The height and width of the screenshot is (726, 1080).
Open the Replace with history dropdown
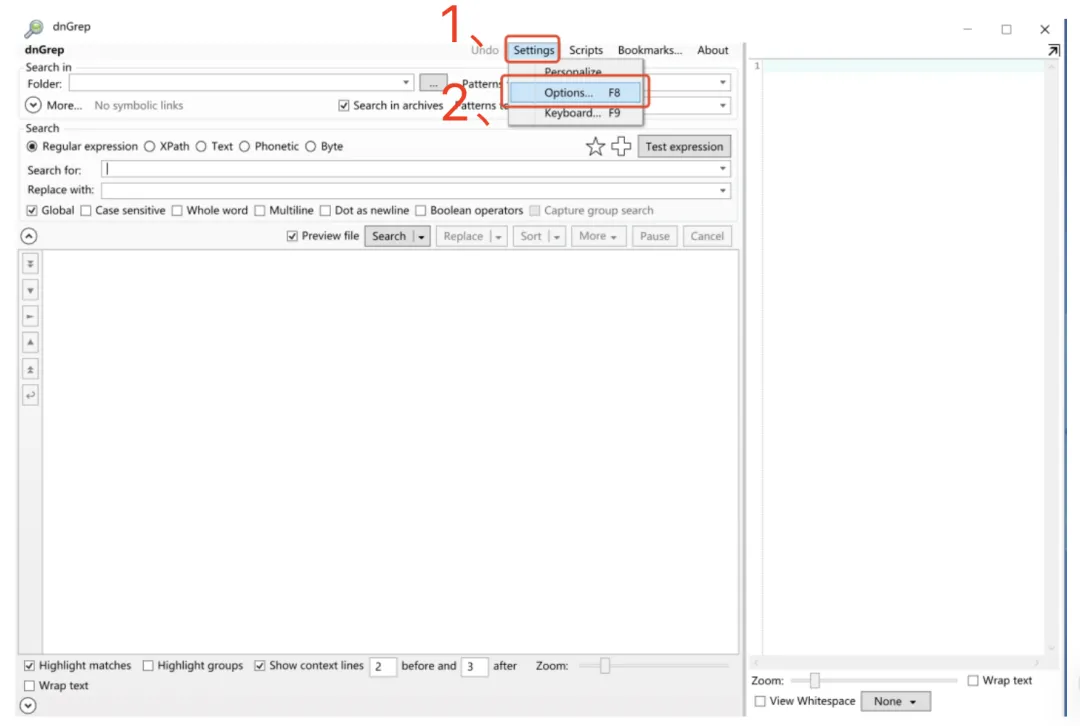click(723, 191)
